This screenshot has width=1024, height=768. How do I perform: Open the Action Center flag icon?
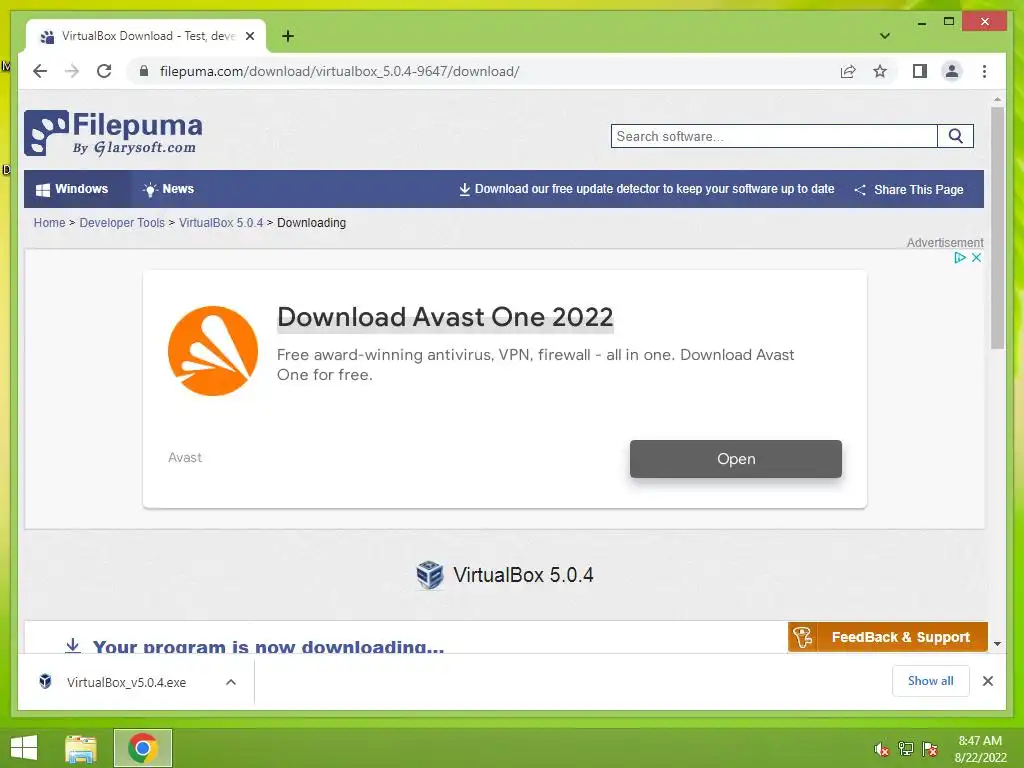[930, 748]
